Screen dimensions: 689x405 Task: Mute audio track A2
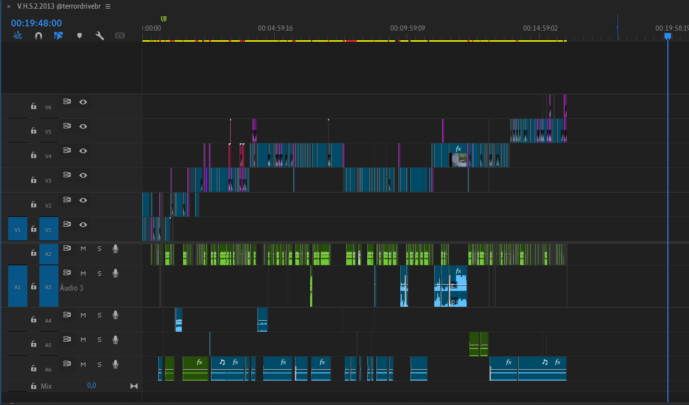[83, 249]
